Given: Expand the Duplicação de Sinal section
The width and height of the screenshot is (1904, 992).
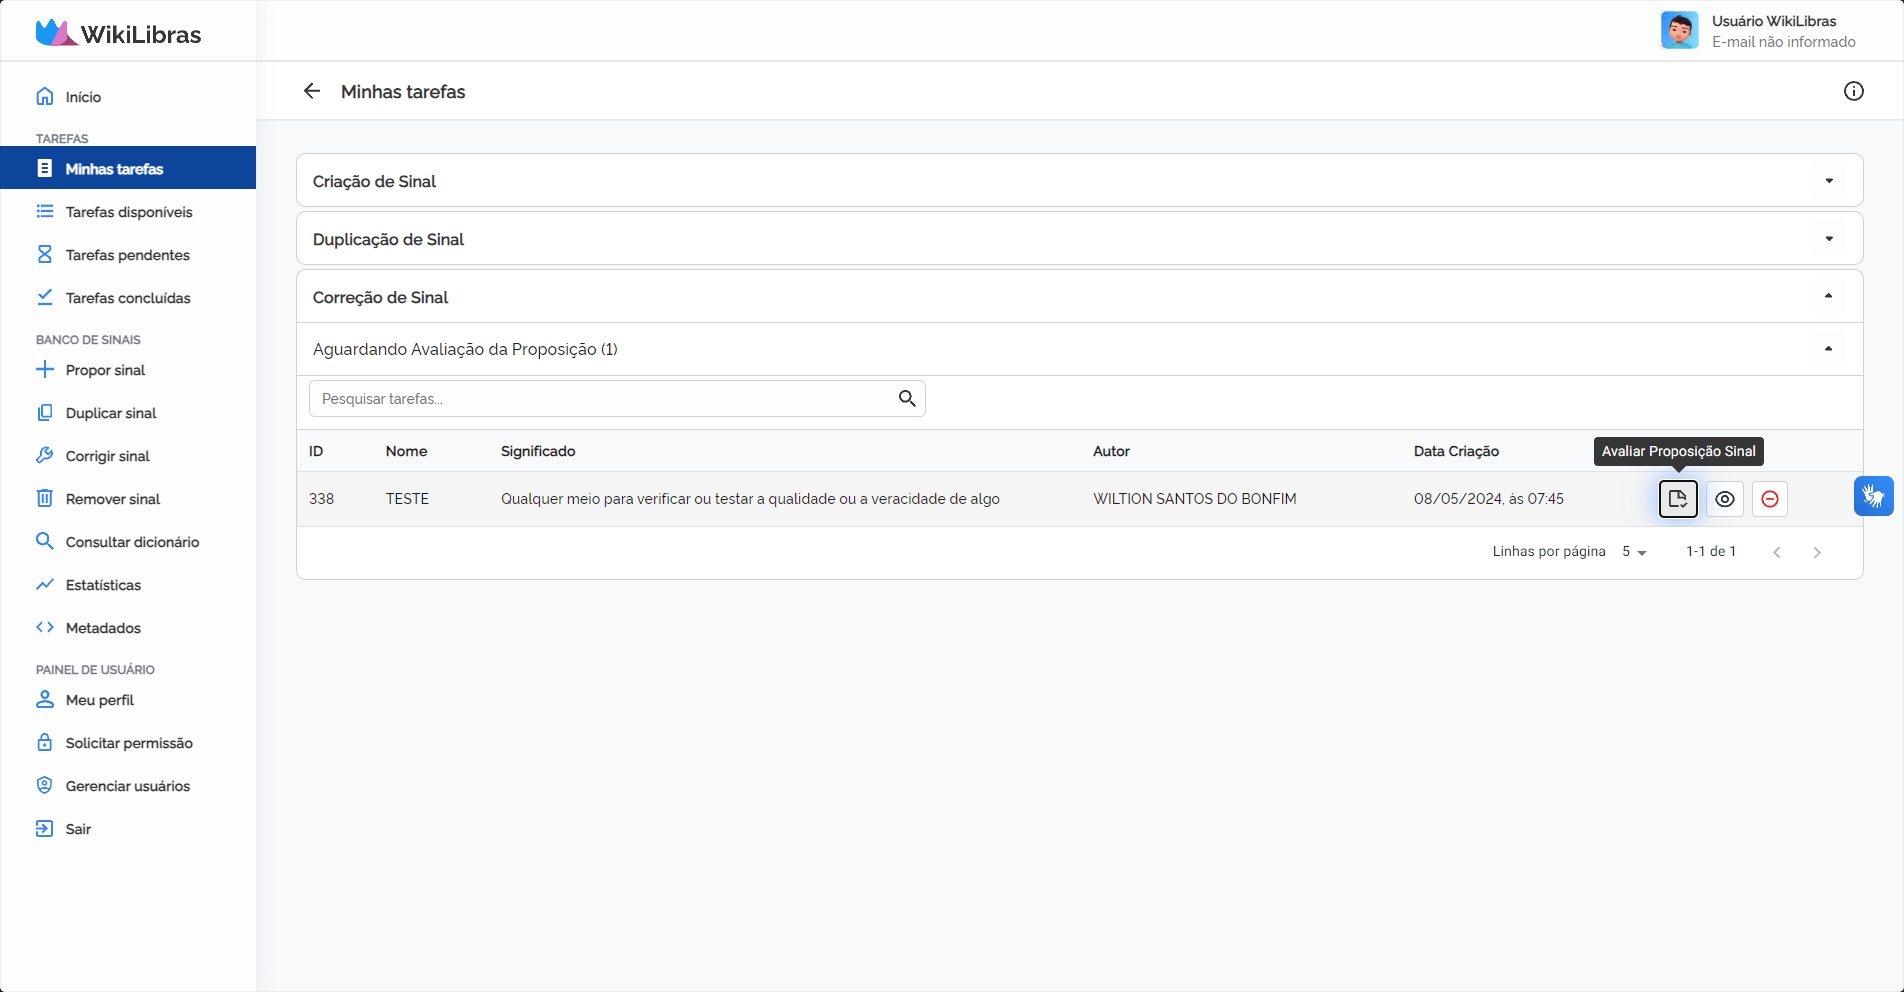Looking at the screenshot, I should [1828, 239].
